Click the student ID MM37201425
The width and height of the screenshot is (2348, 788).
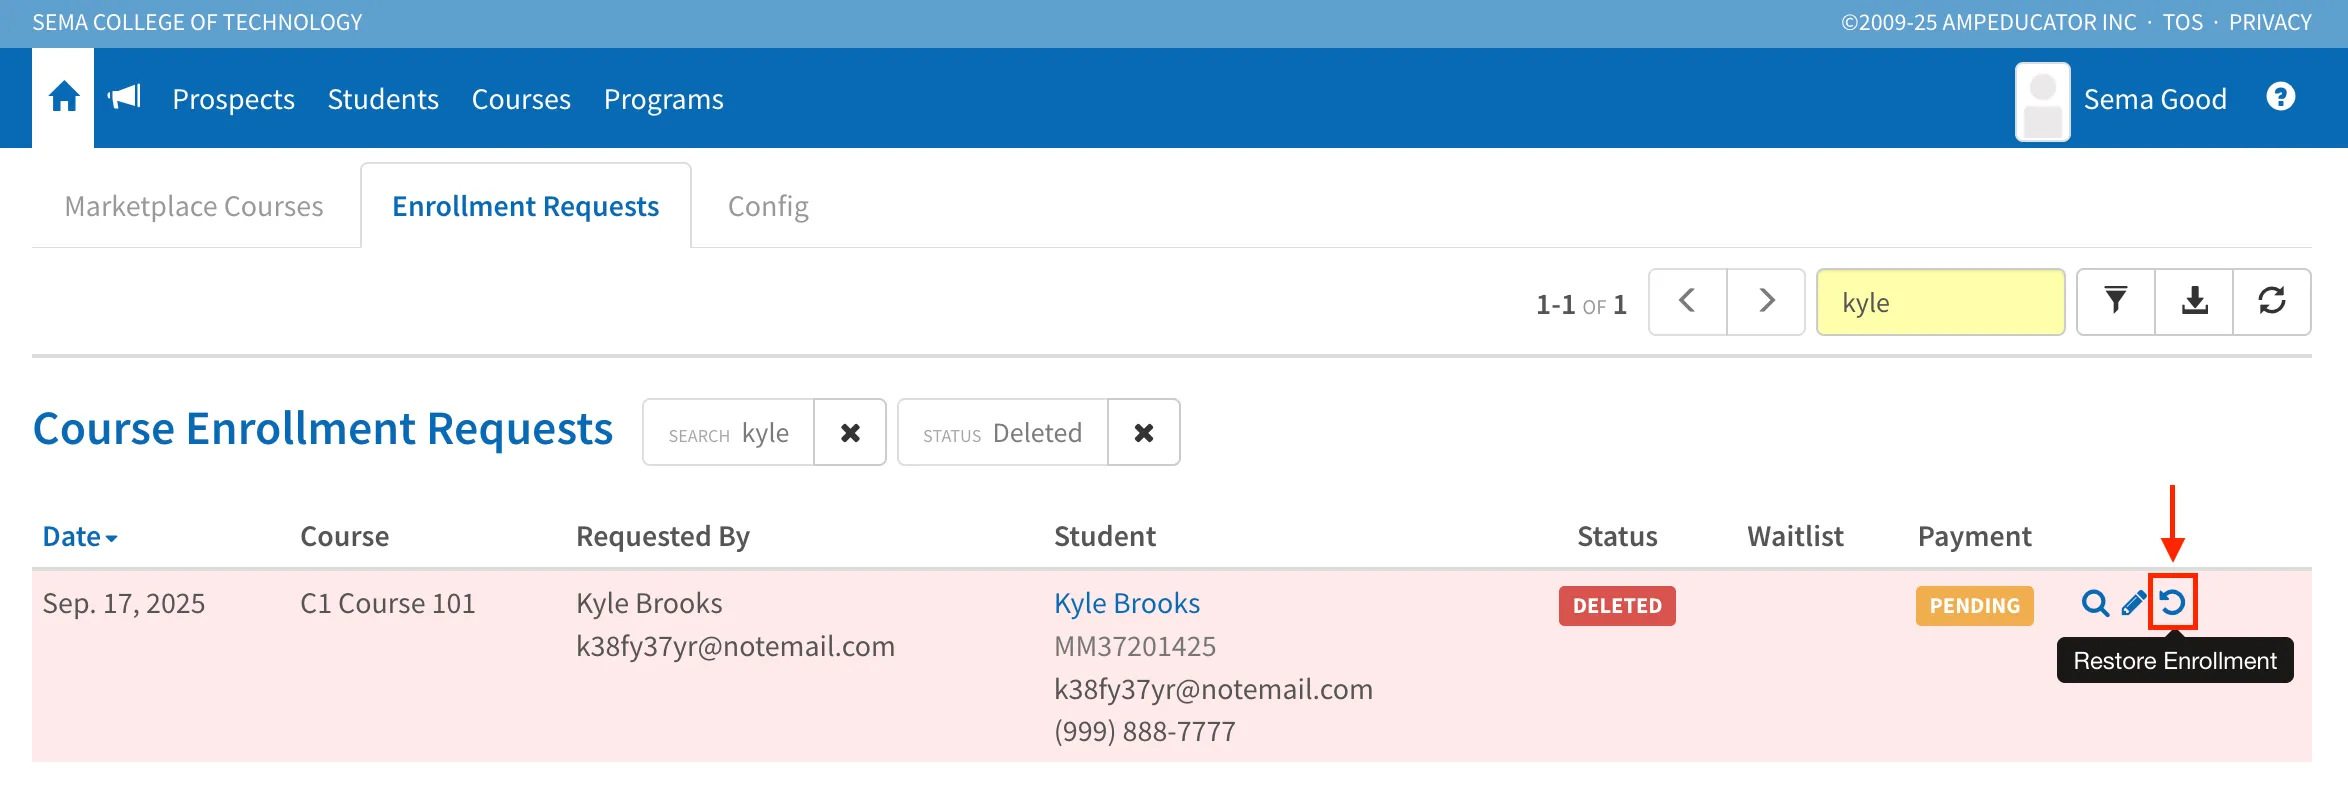coord(1135,646)
